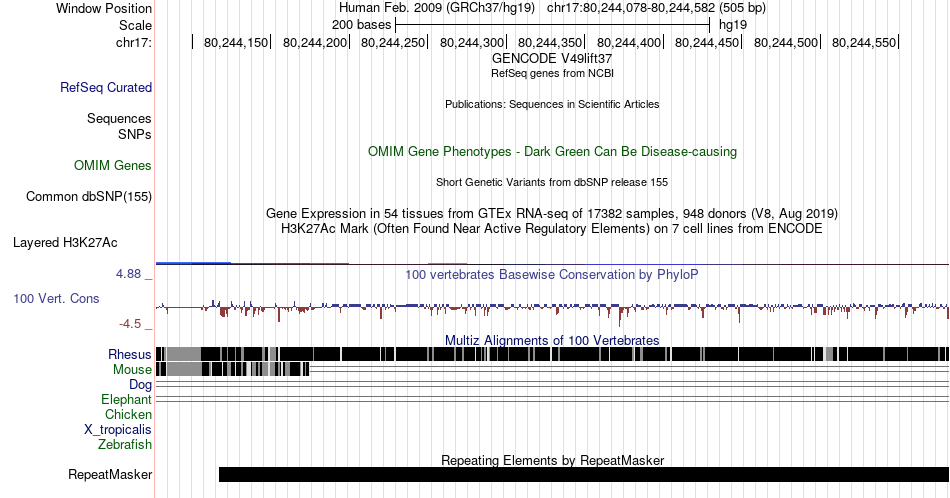This screenshot has width=950, height=498.
Task: Click the RefSeq genes from NCBI title
Action: point(552,73)
